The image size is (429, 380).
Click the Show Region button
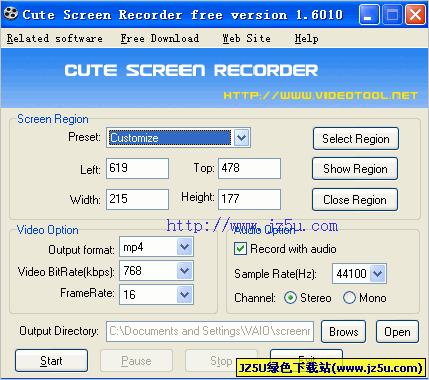[355, 169]
